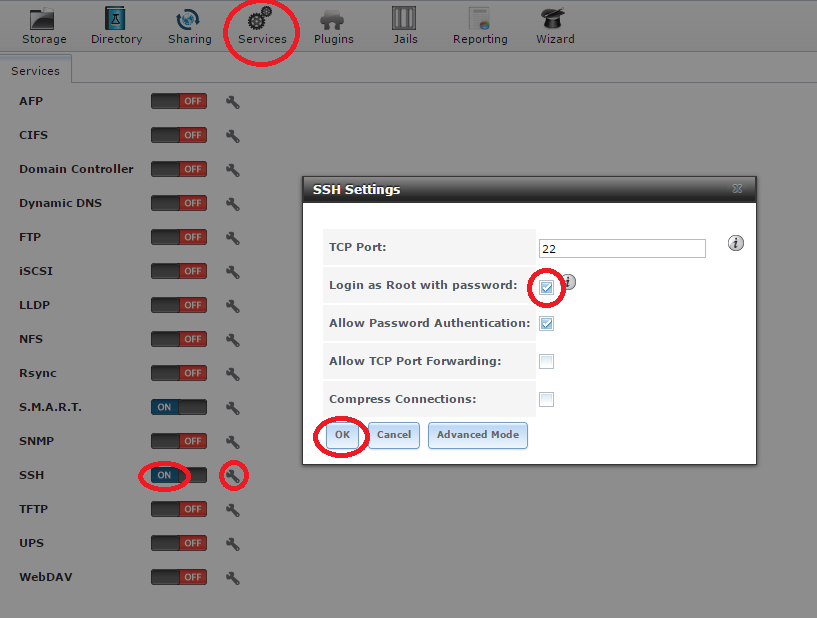This screenshot has width=817, height=618.
Task: Open the Sharing section
Action: [x=189, y=26]
